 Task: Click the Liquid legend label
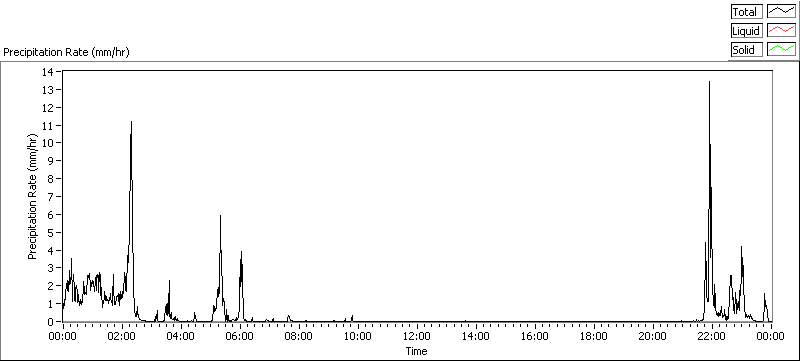(746, 31)
